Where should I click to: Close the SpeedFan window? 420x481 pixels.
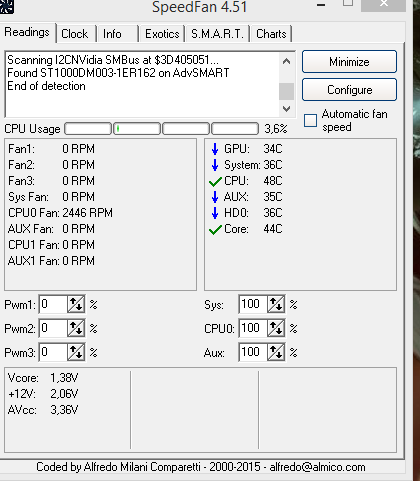click(x=383, y=4)
